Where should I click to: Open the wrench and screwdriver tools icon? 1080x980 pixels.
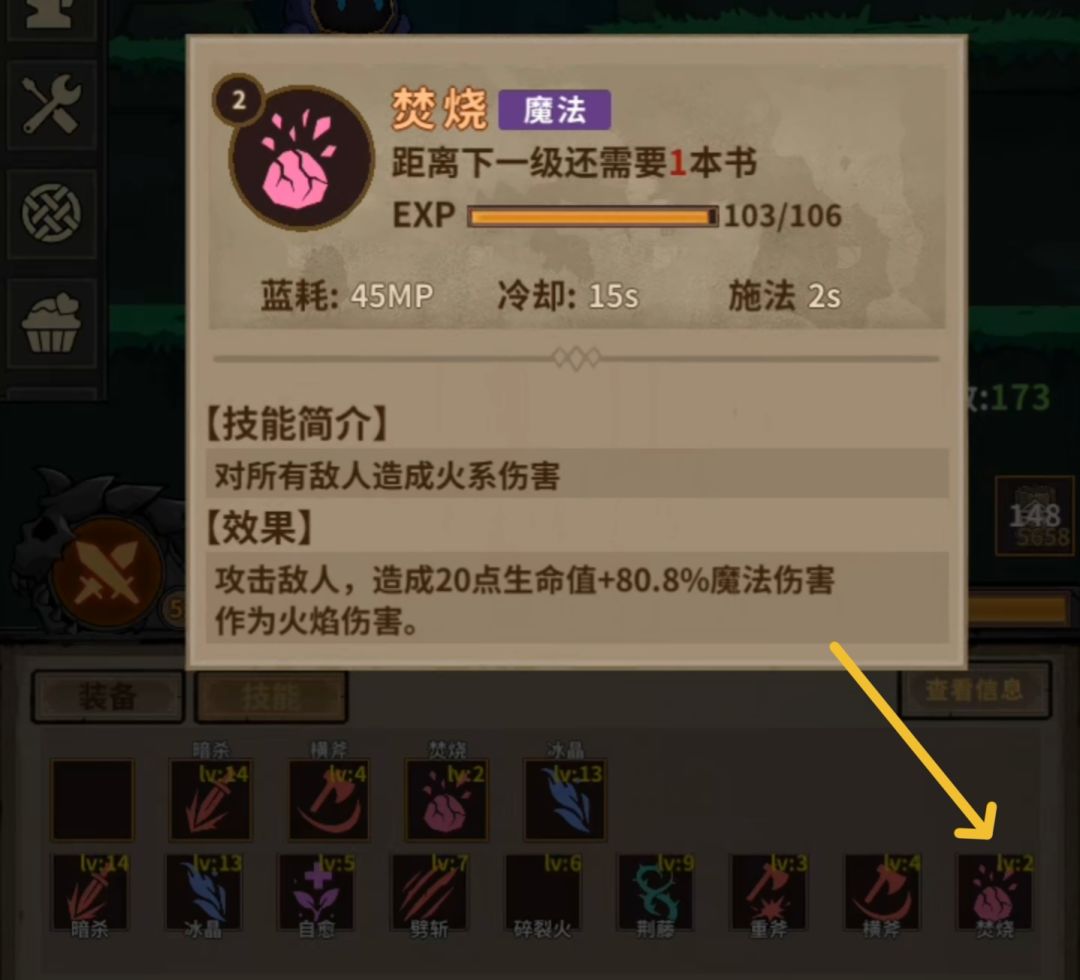[51, 105]
